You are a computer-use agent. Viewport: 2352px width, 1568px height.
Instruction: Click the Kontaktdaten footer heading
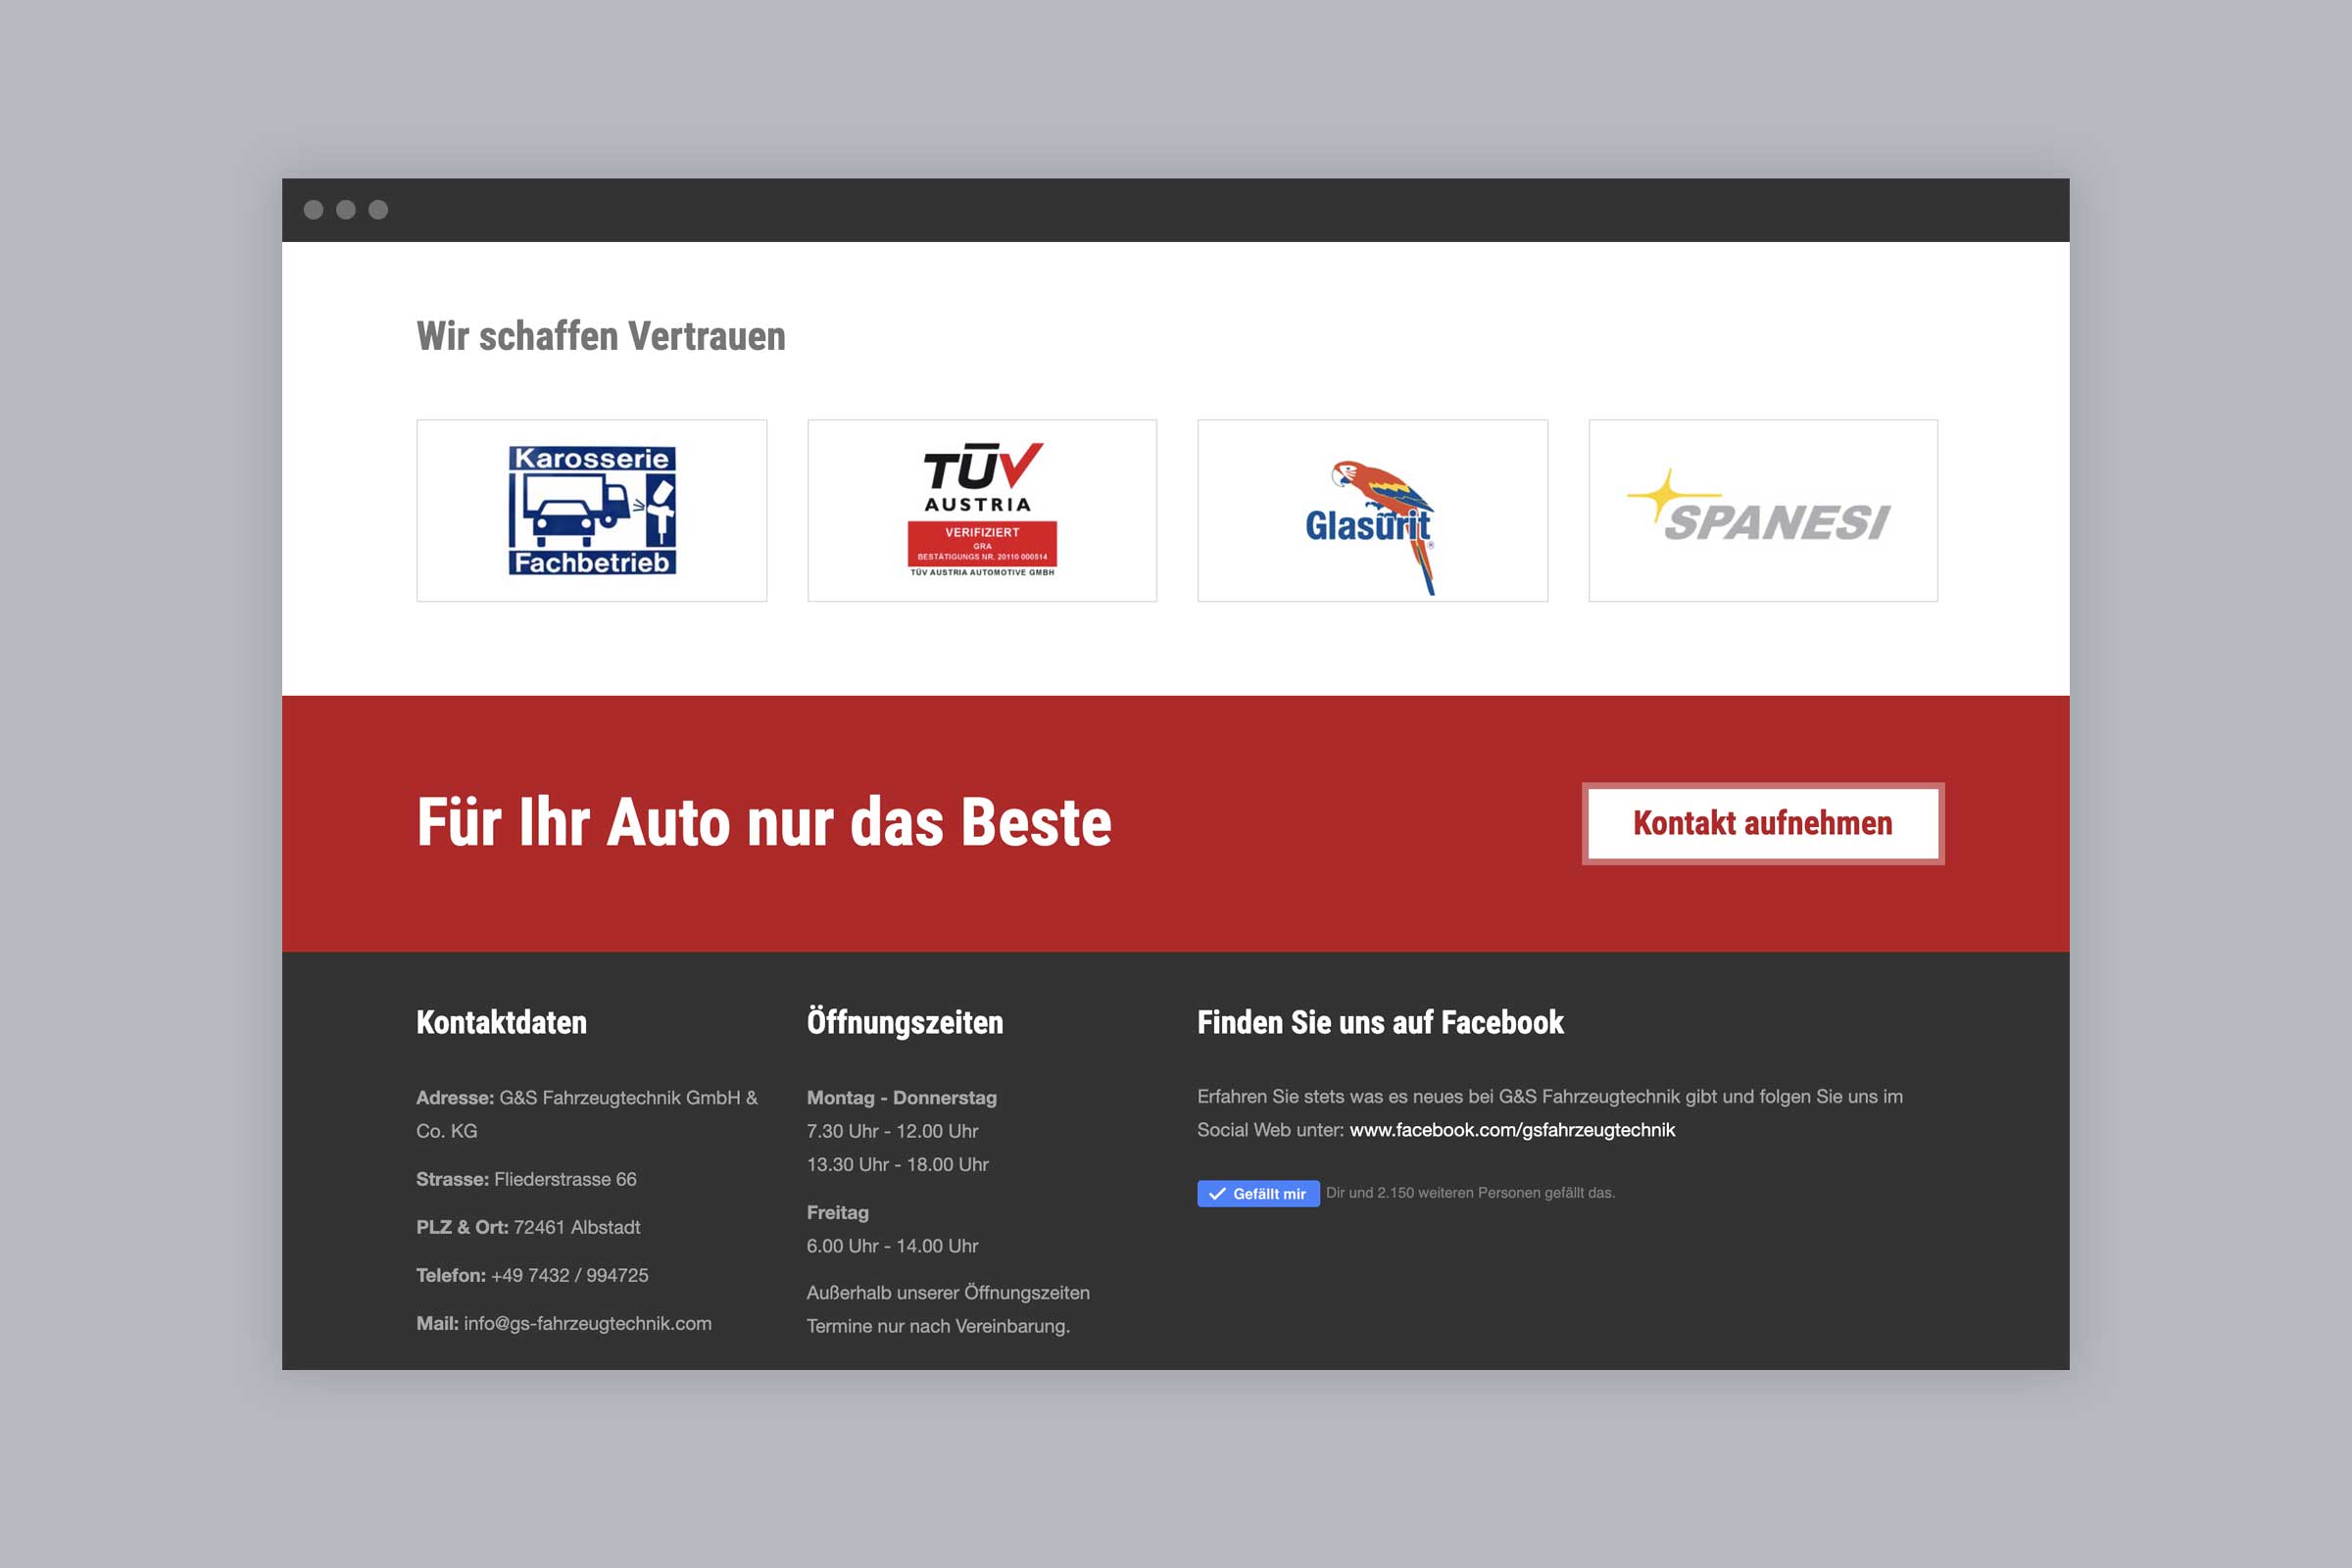502,1022
